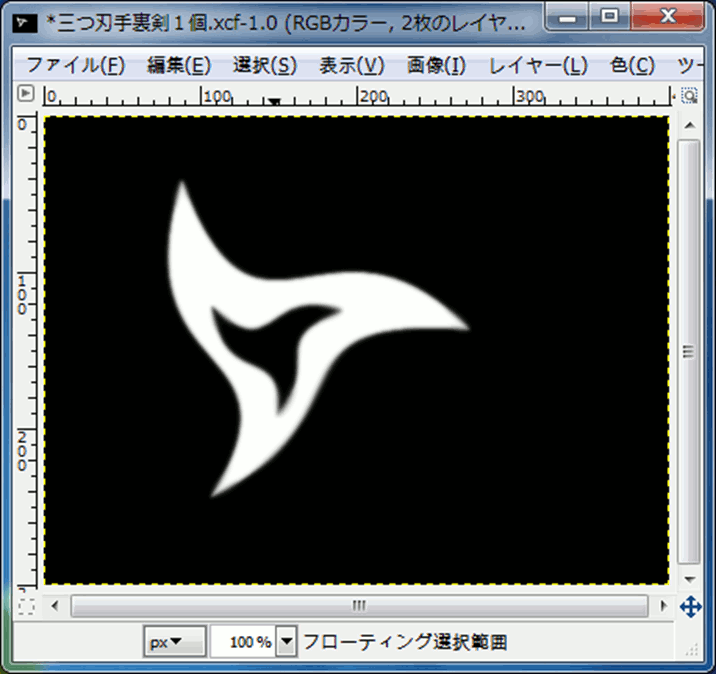716x674 pixels.
Task: Click the vertical scrollbar thumb
Action: coord(688,350)
